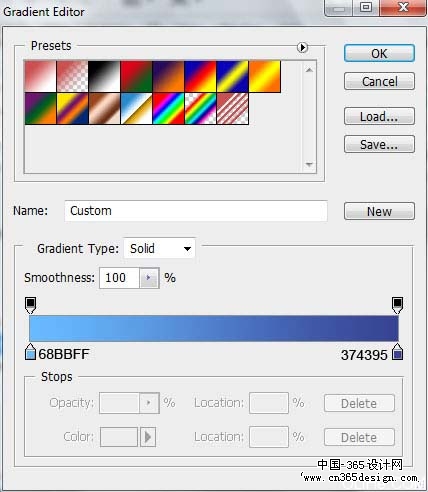The height and width of the screenshot is (492, 428).
Task: Click the presets scrollbar down arrow
Action: pos(309,164)
